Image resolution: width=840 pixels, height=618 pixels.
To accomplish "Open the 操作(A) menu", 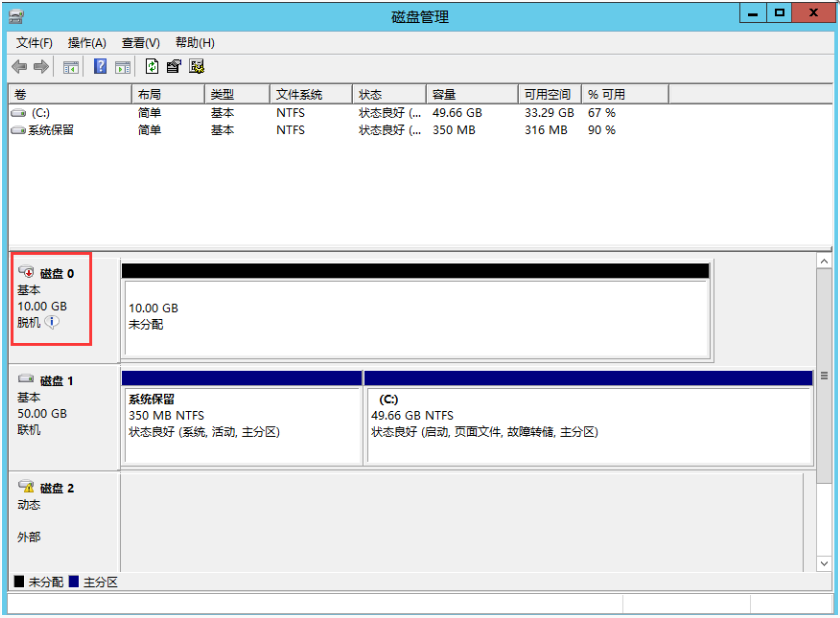I will click(x=87, y=43).
